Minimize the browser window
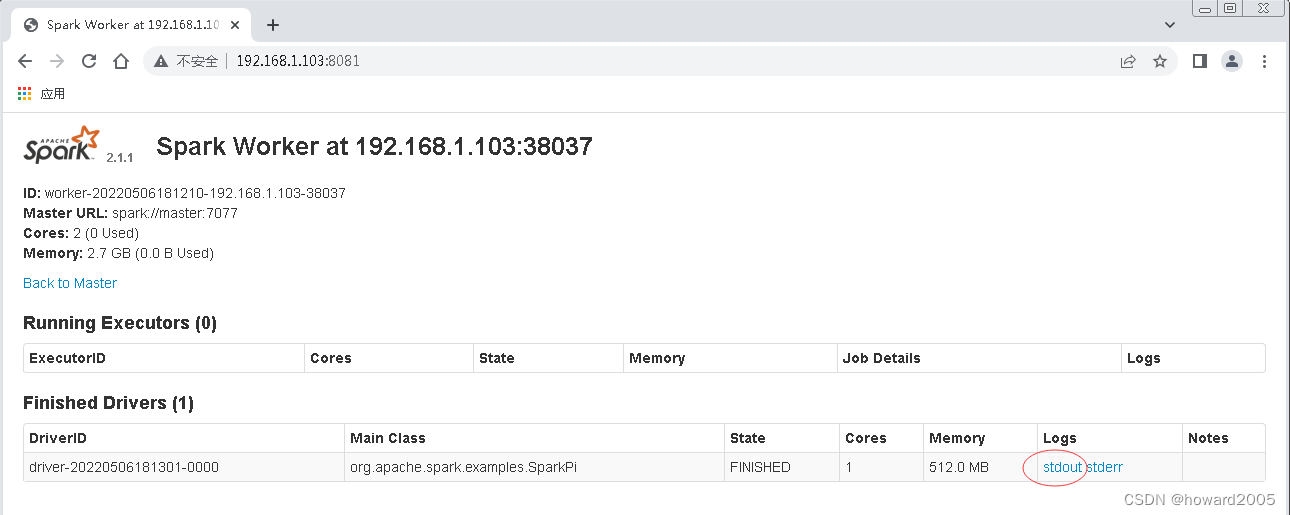The width and height of the screenshot is (1290, 515). (x=1206, y=8)
